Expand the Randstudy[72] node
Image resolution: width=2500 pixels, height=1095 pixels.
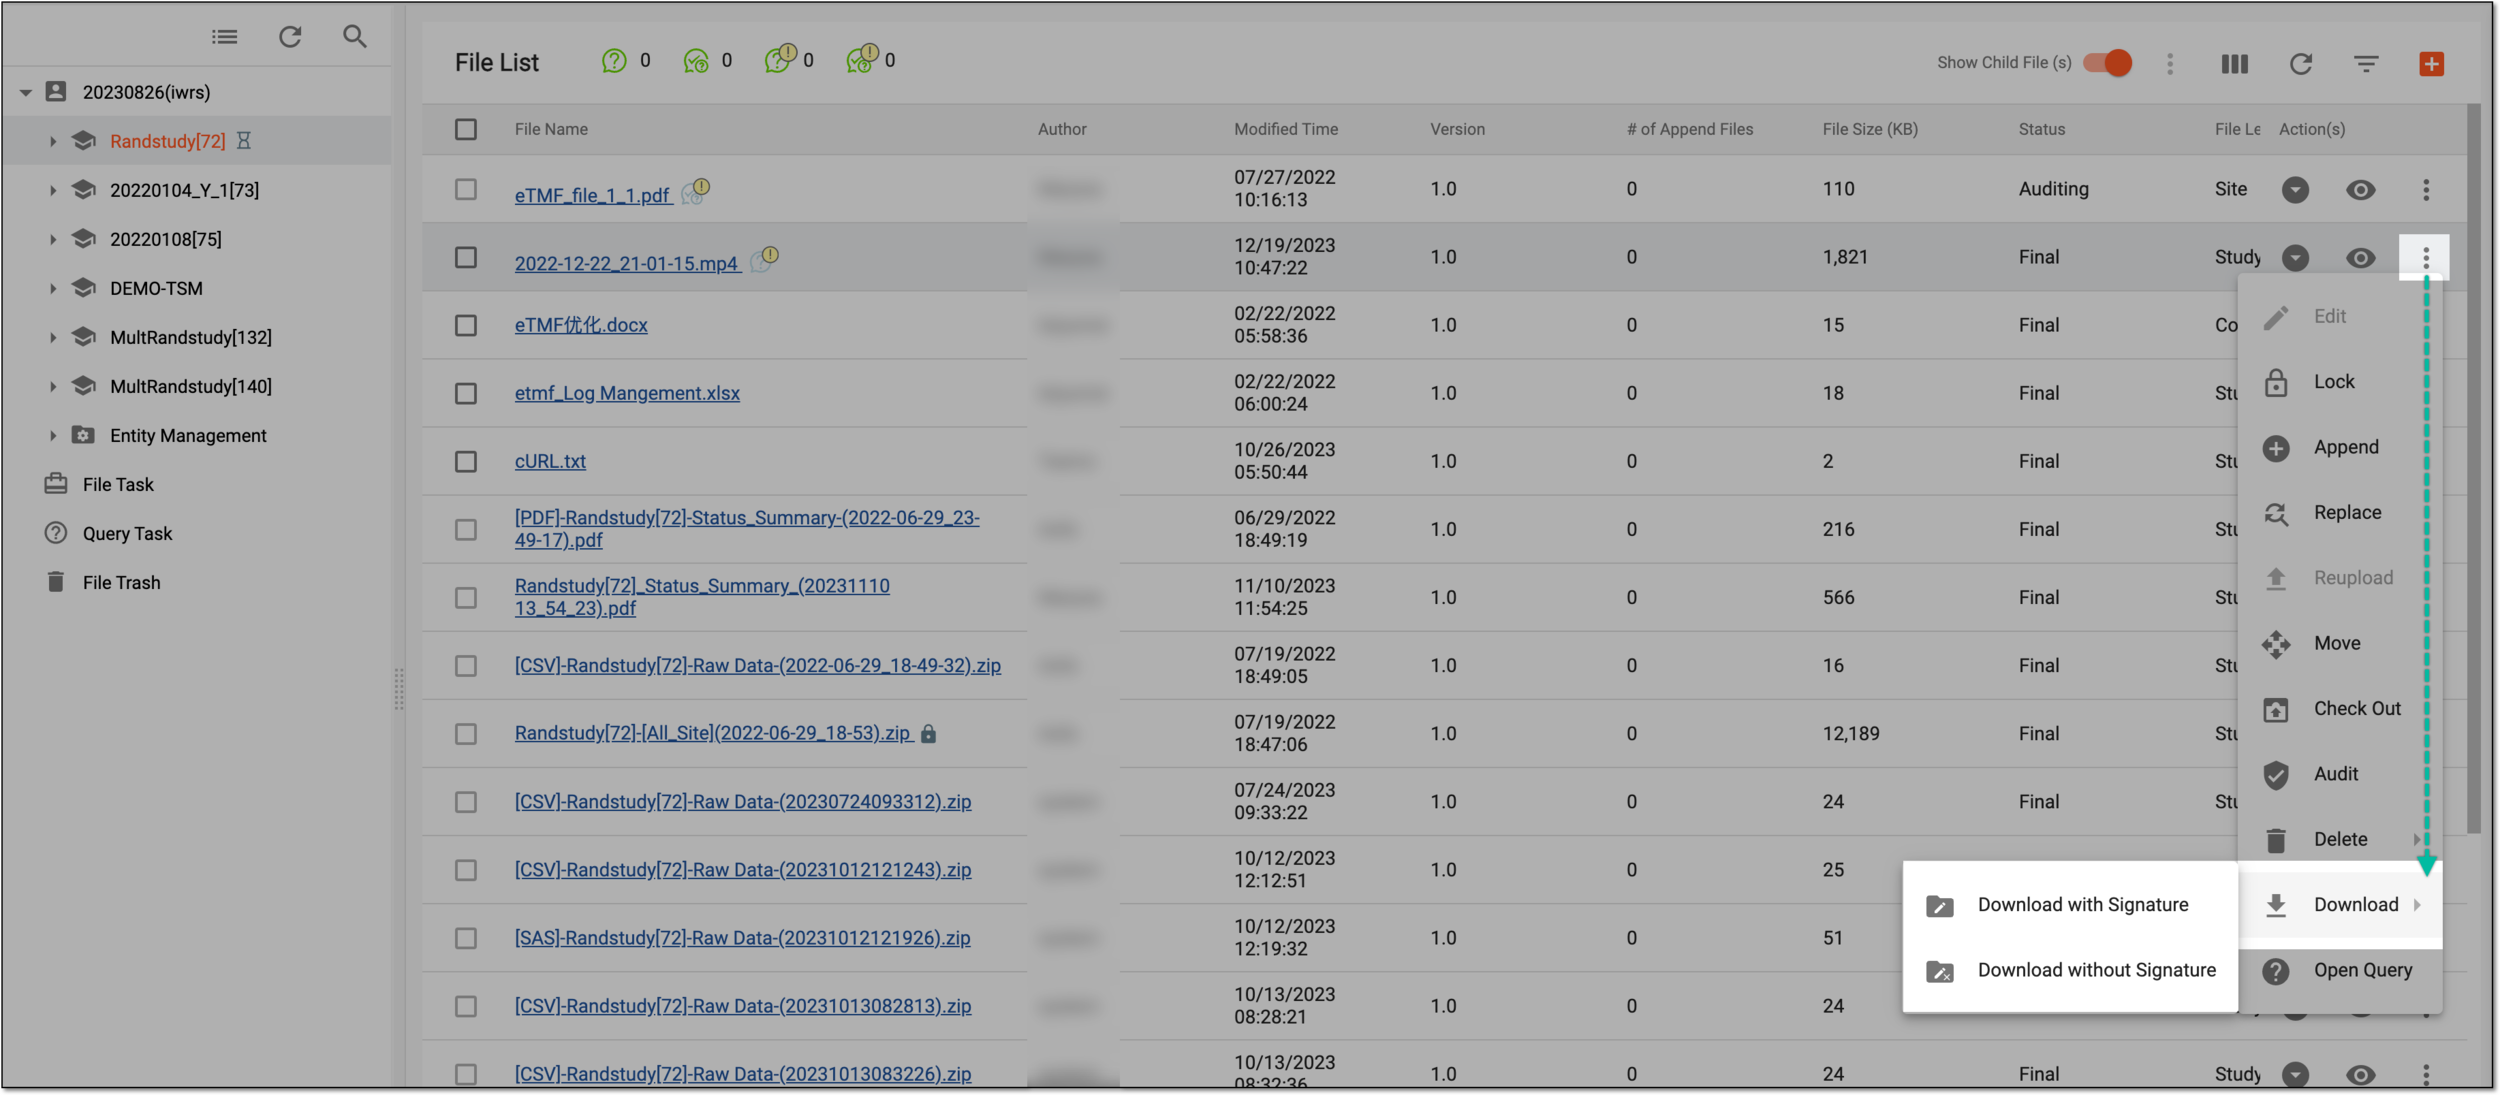click(x=52, y=142)
